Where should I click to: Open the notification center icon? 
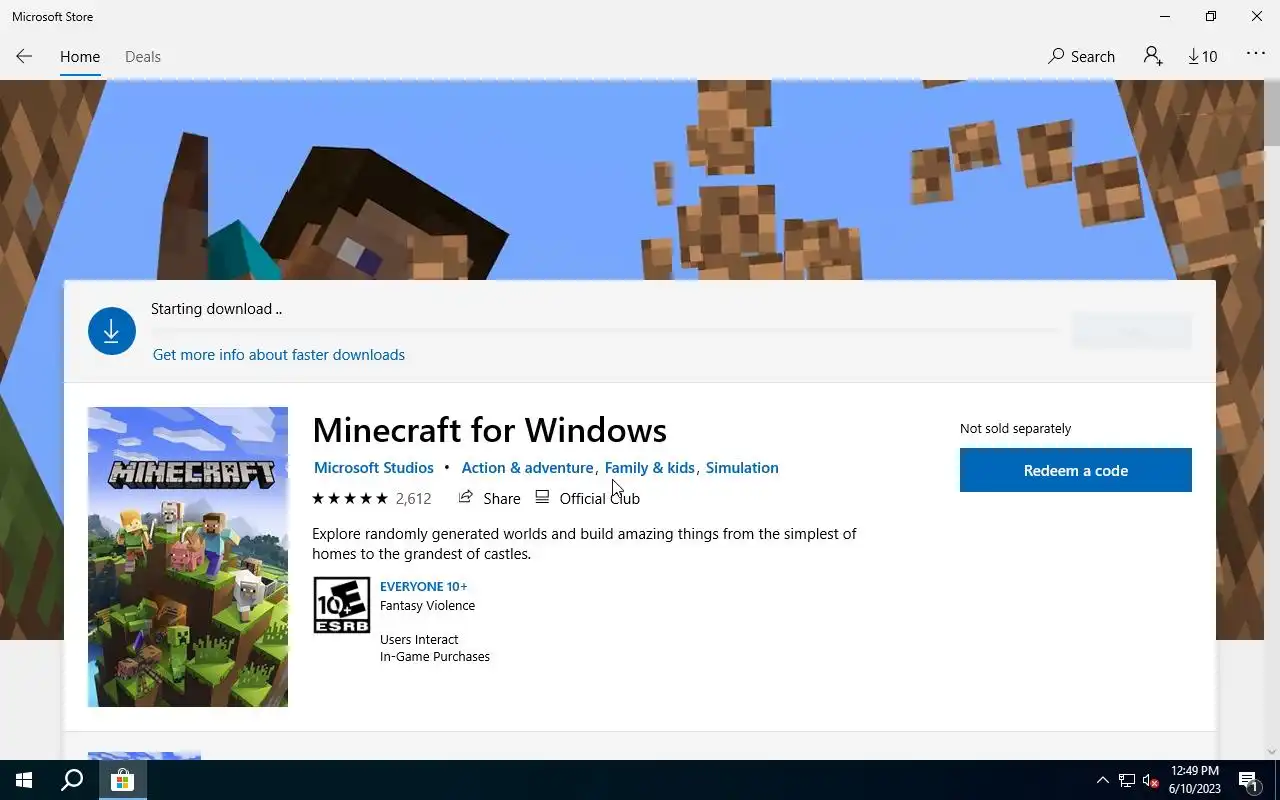pos(1248,781)
